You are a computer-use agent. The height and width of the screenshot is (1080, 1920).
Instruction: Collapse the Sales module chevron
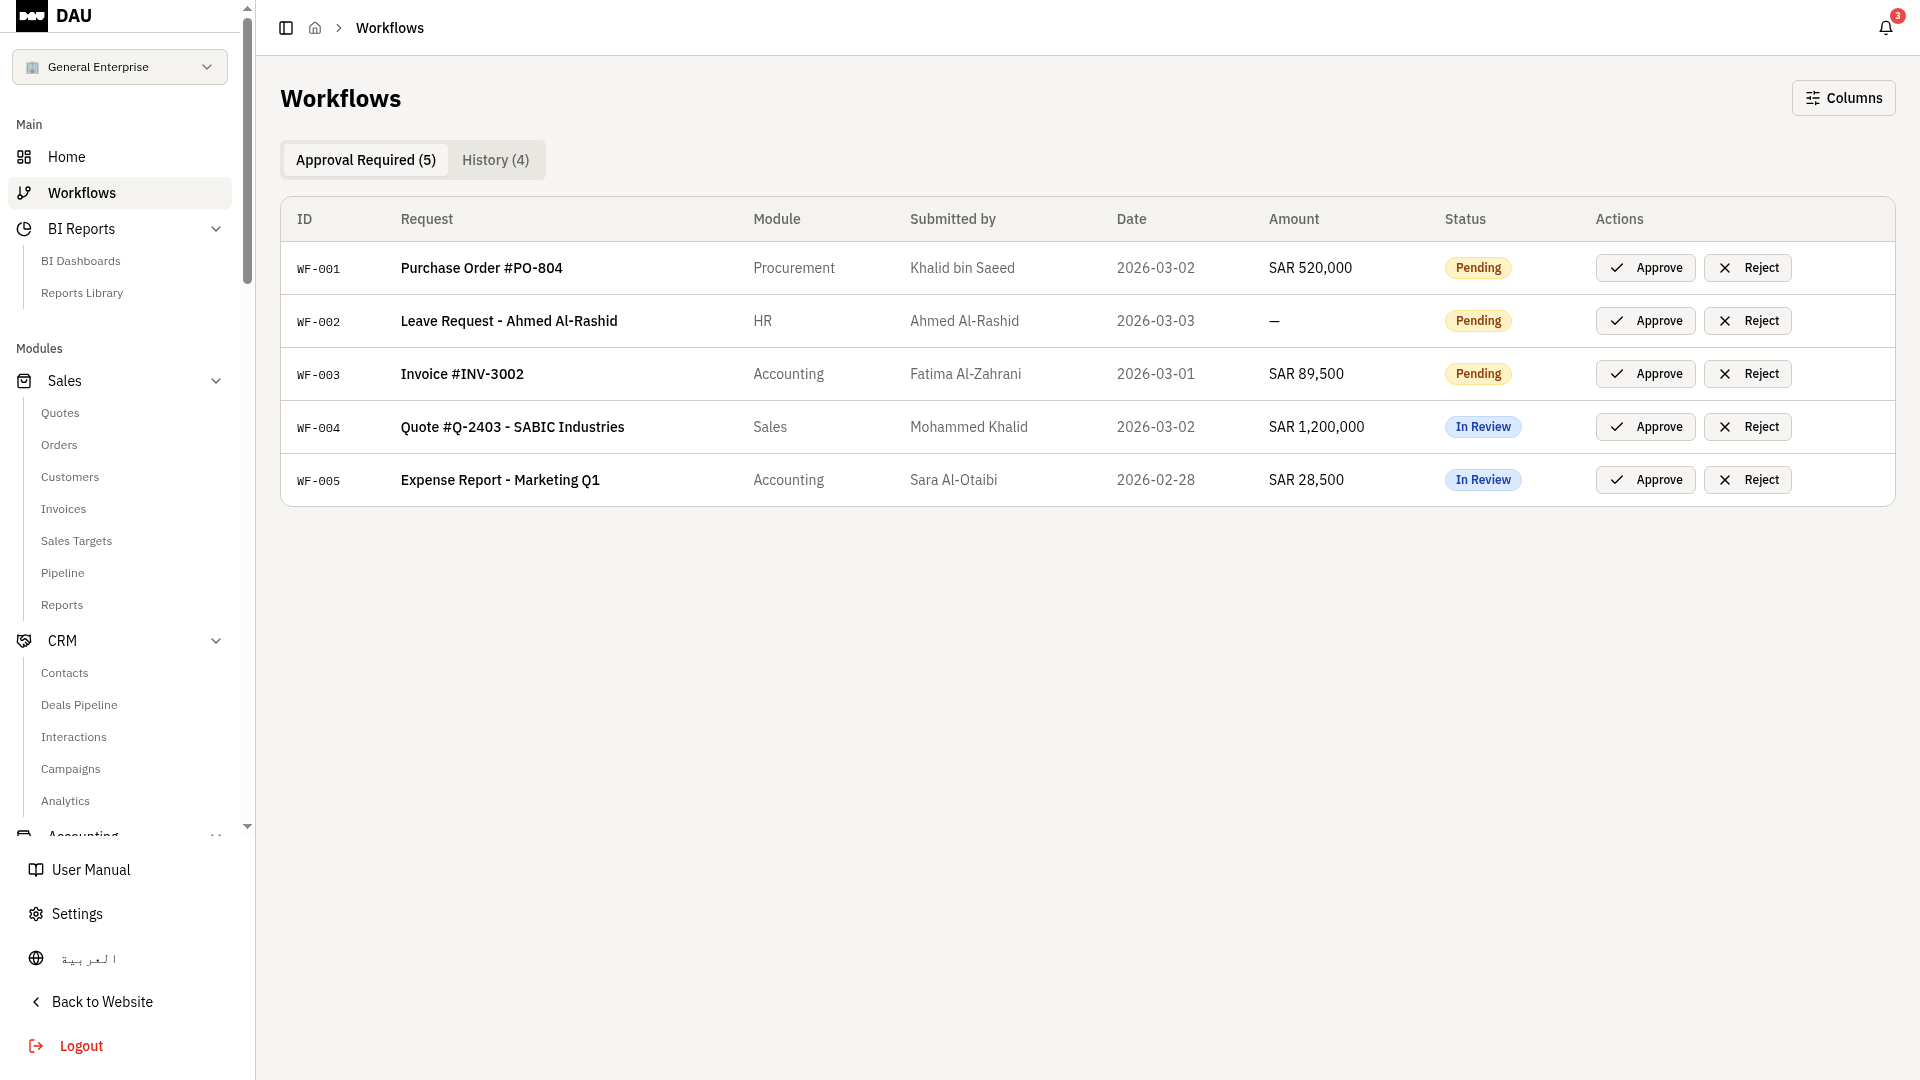216,381
